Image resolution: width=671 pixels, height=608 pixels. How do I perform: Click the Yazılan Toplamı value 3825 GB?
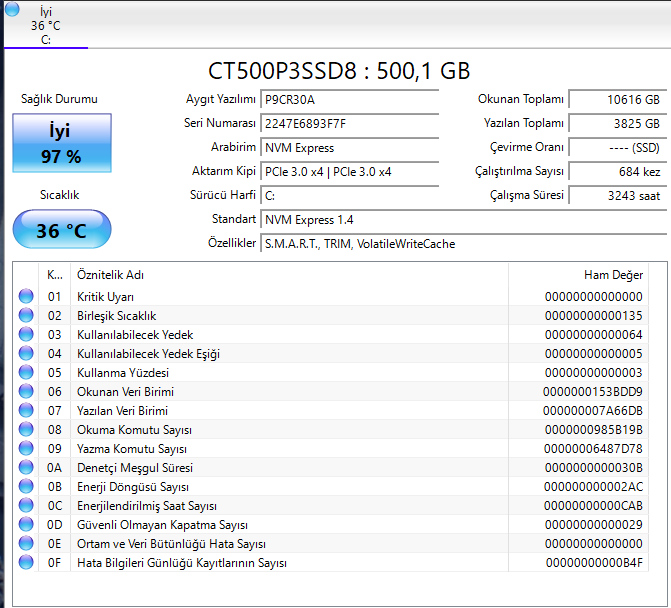coord(618,124)
